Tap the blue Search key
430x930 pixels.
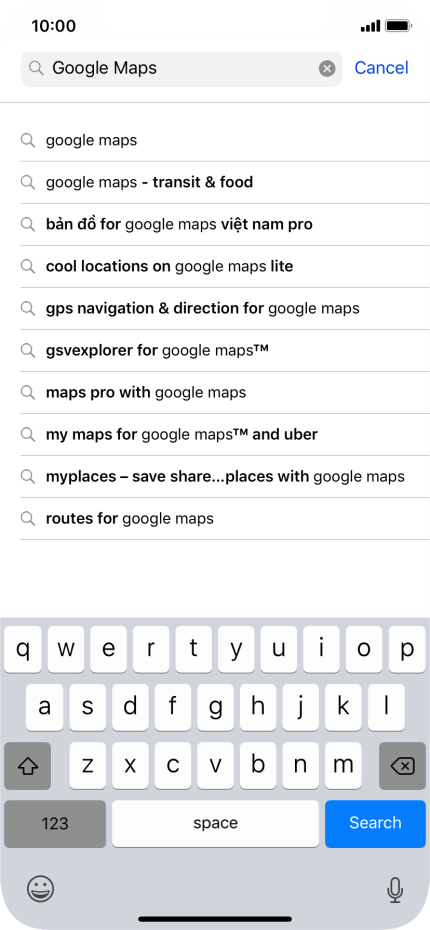pos(375,823)
